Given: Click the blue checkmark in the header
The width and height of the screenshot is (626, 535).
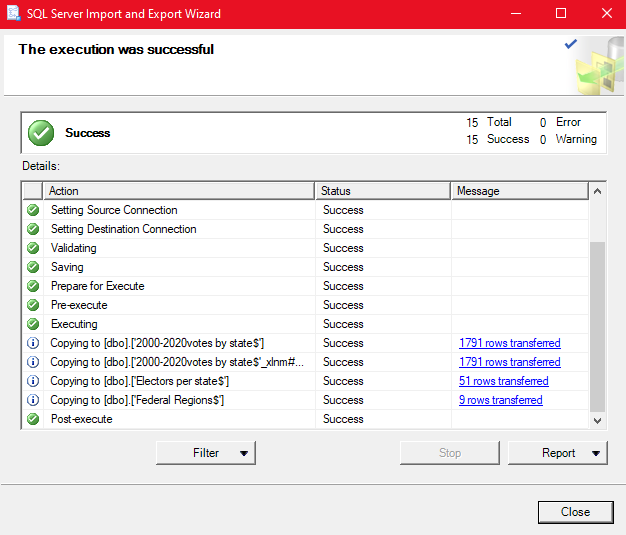Looking at the screenshot, I should [x=571, y=44].
